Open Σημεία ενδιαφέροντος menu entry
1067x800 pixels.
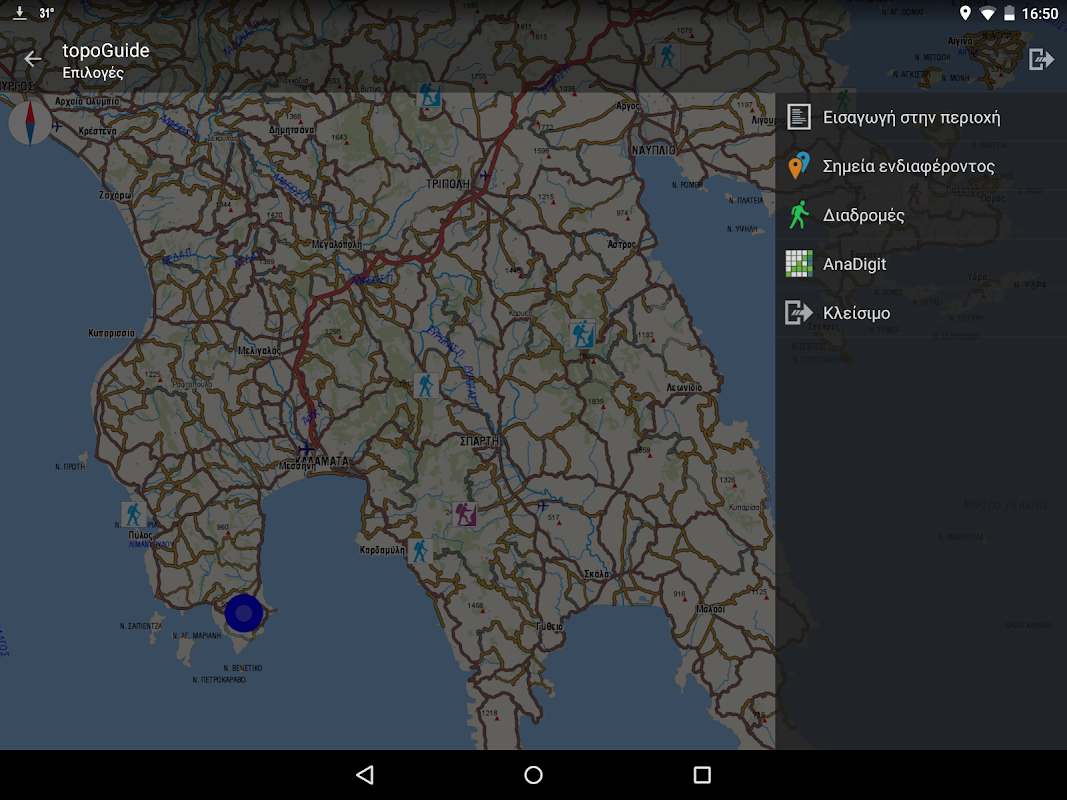point(921,166)
